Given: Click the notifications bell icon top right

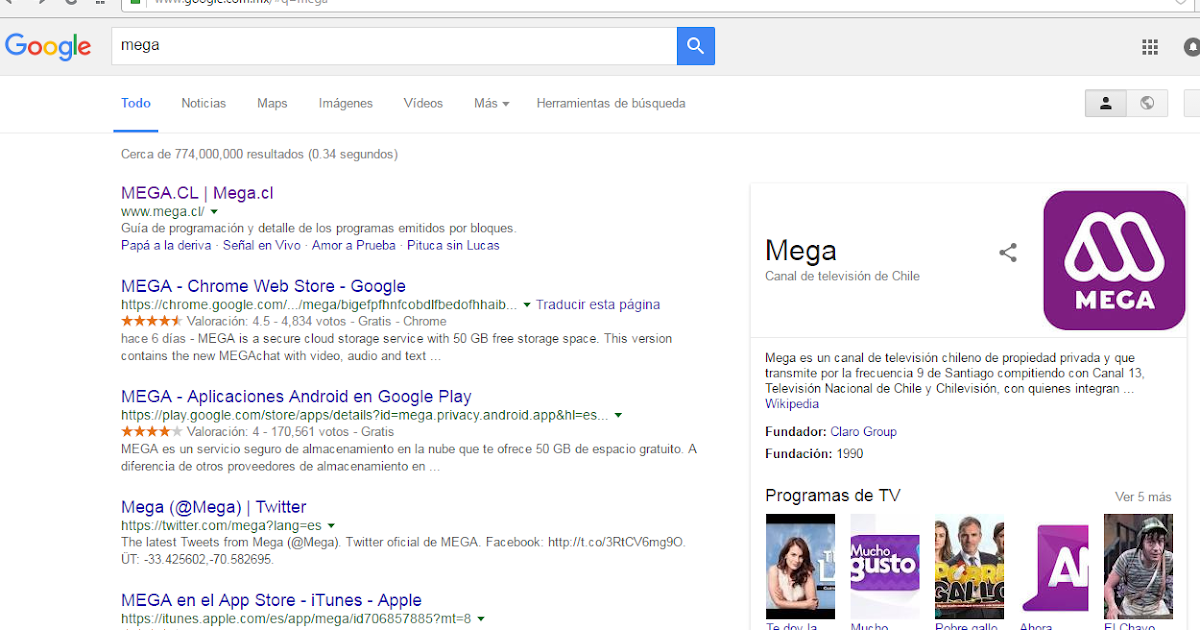Looking at the screenshot, I should pos(1190,46).
